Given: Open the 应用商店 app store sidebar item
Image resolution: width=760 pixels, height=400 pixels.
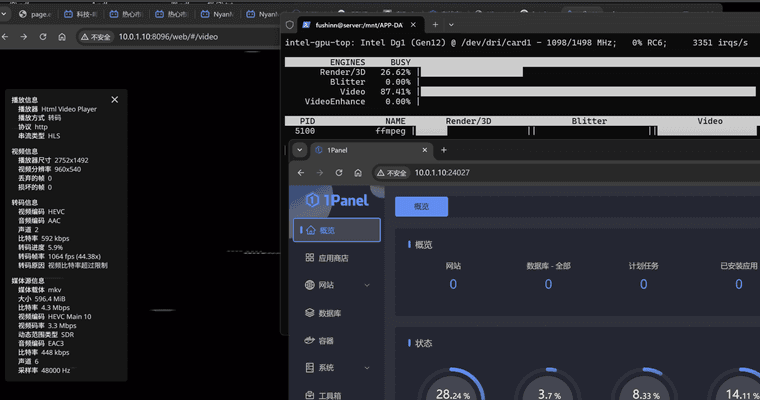Looking at the screenshot, I should 335,258.
